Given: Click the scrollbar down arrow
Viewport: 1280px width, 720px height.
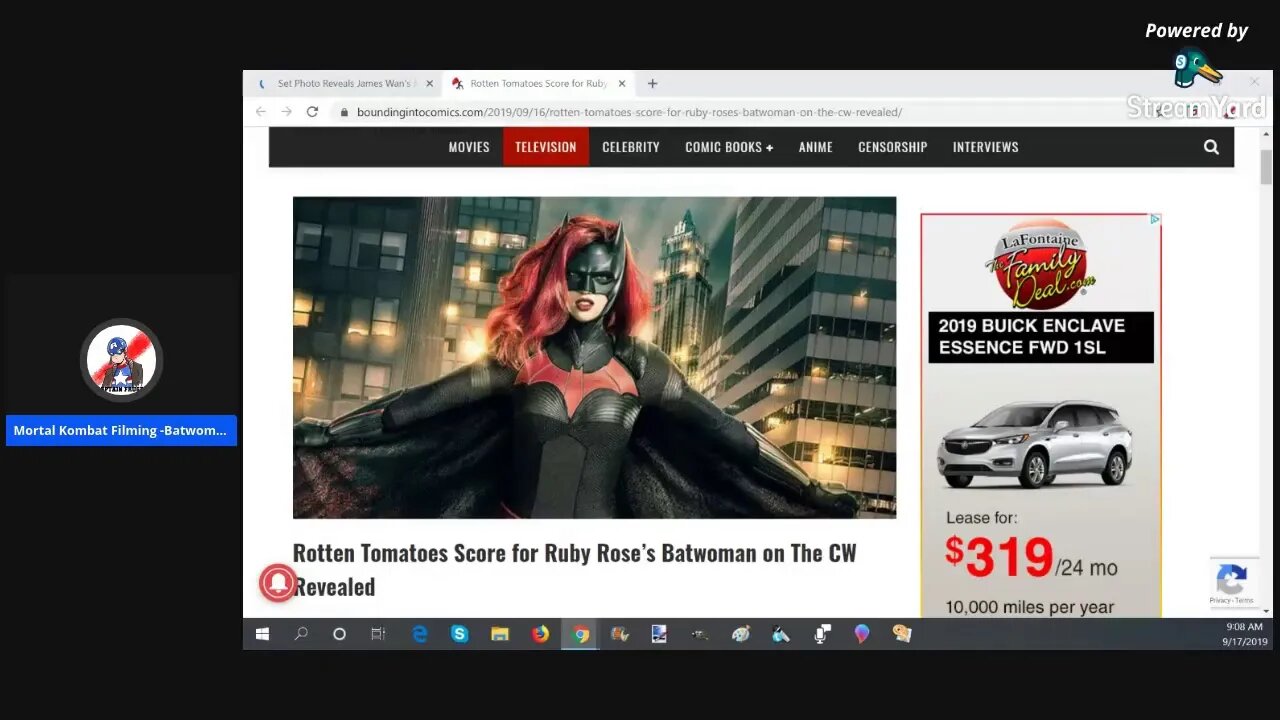Looking at the screenshot, I should click(x=1266, y=610).
